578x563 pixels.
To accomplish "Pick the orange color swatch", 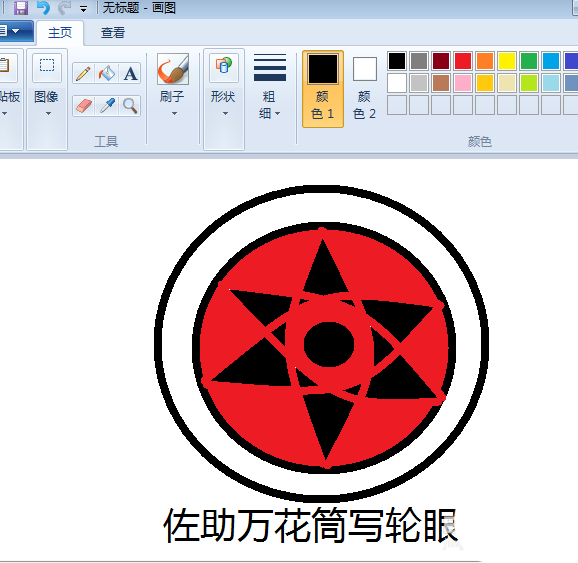I will coord(485,61).
